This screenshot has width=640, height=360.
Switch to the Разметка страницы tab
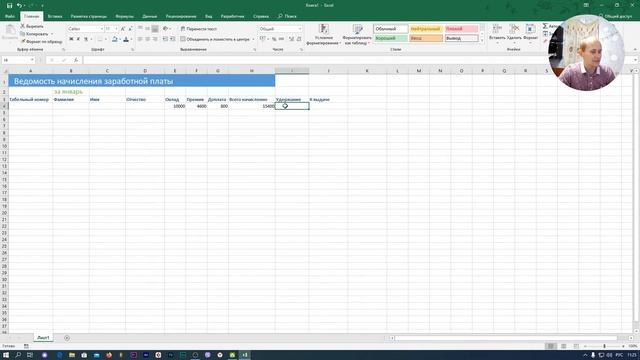coord(89,16)
